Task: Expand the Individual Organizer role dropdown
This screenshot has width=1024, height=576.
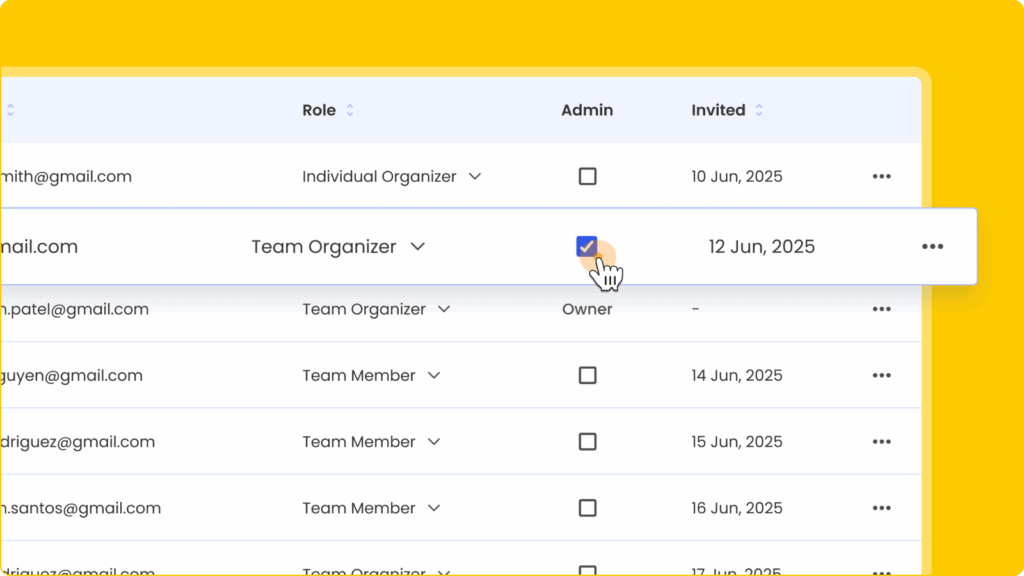Action: tap(475, 176)
